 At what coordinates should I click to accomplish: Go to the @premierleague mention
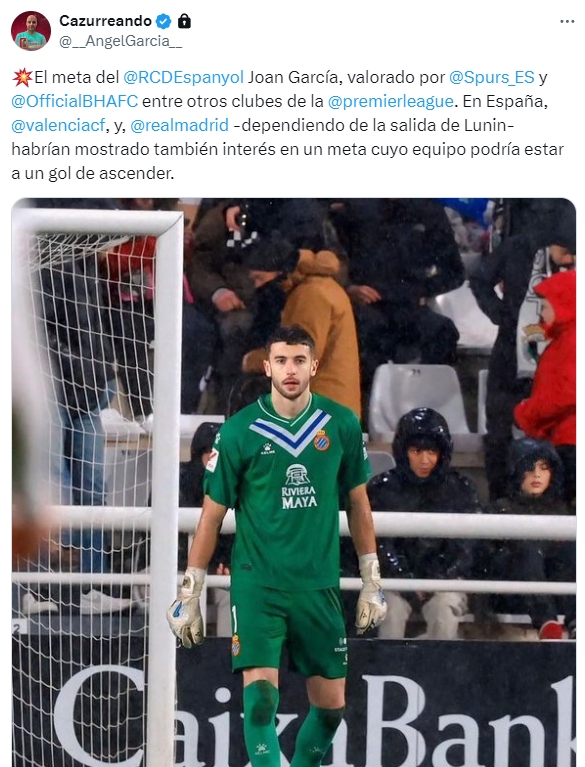pyautogui.click(x=391, y=101)
